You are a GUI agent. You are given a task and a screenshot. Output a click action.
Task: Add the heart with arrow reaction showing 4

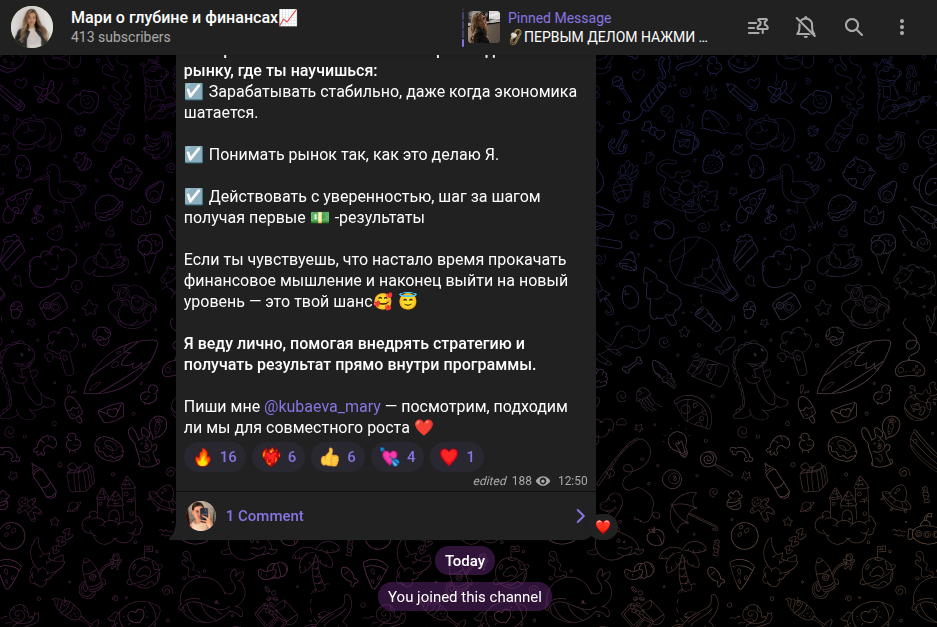pyautogui.click(x=397, y=457)
